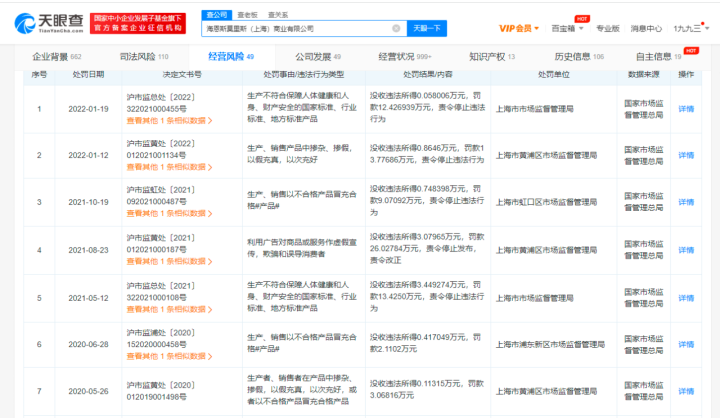Click the Tianyancha logo

49,23
